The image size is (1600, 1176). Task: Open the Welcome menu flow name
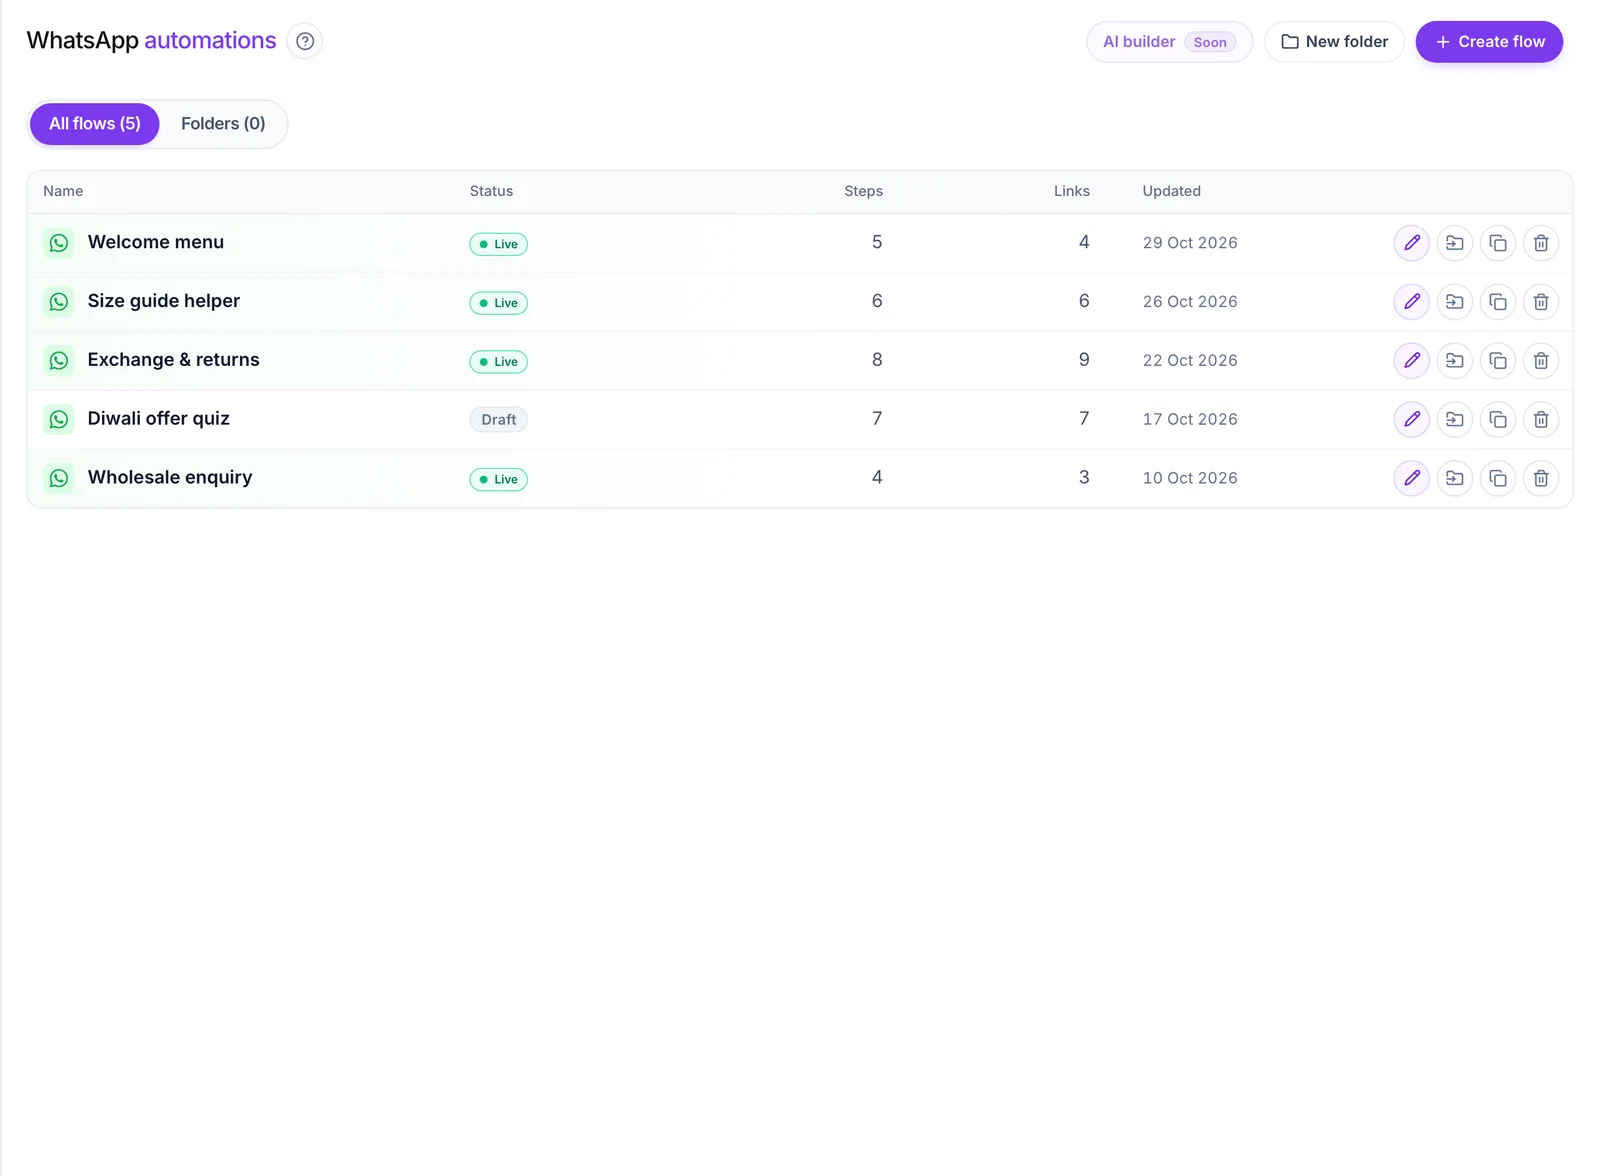pyautogui.click(x=156, y=242)
